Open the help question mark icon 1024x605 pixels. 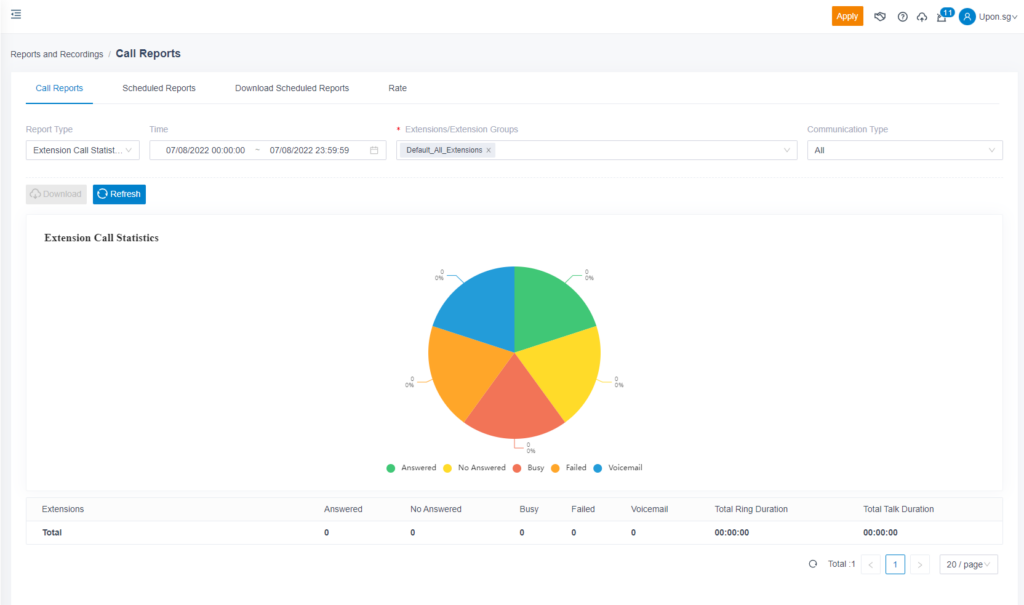pos(901,16)
